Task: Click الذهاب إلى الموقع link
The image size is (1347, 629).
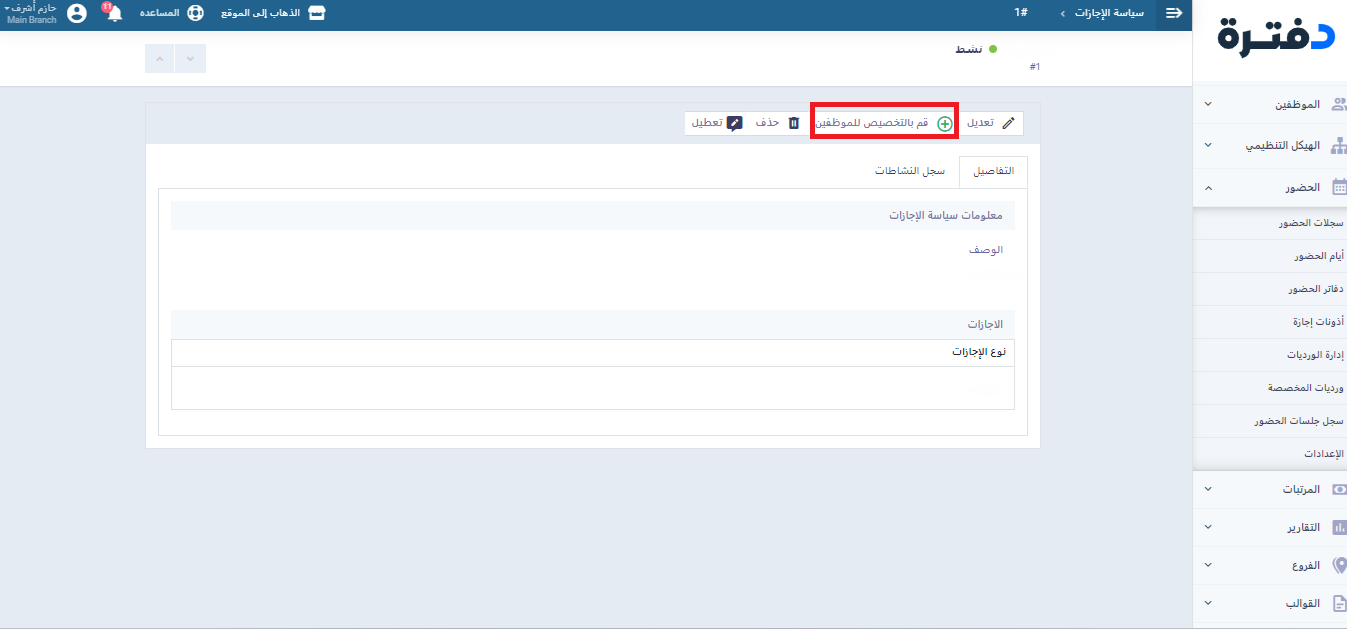Action: point(261,13)
